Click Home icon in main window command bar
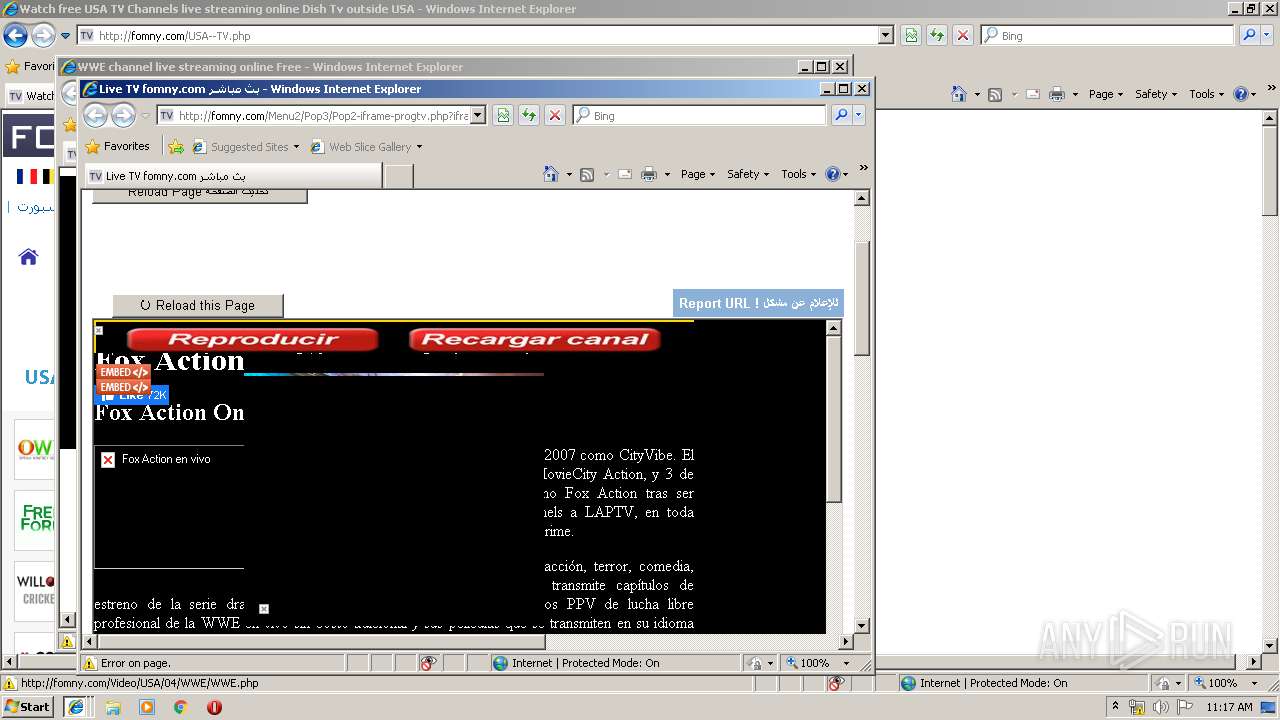This screenshot has width=1280, height=720. (x=959, y=94)
